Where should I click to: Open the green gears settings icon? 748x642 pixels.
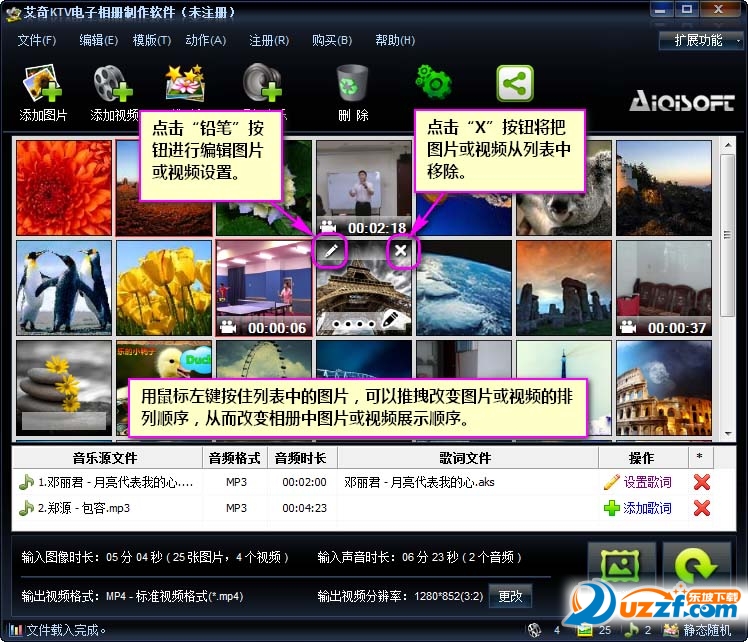pyautogui.click(x=433, y=82)
